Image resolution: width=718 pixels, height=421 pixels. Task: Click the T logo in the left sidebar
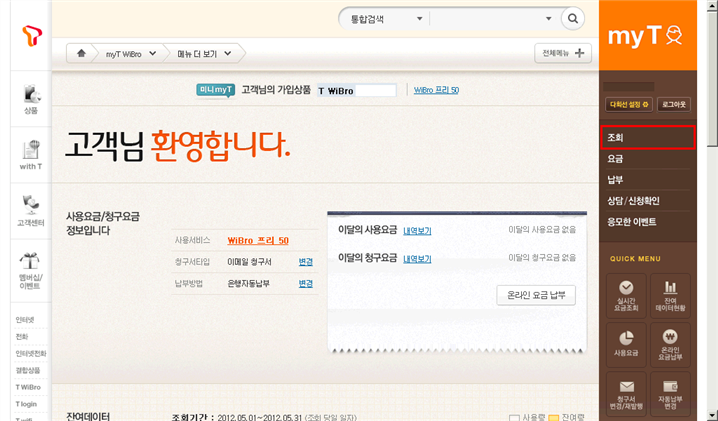(x=32, y=35)
